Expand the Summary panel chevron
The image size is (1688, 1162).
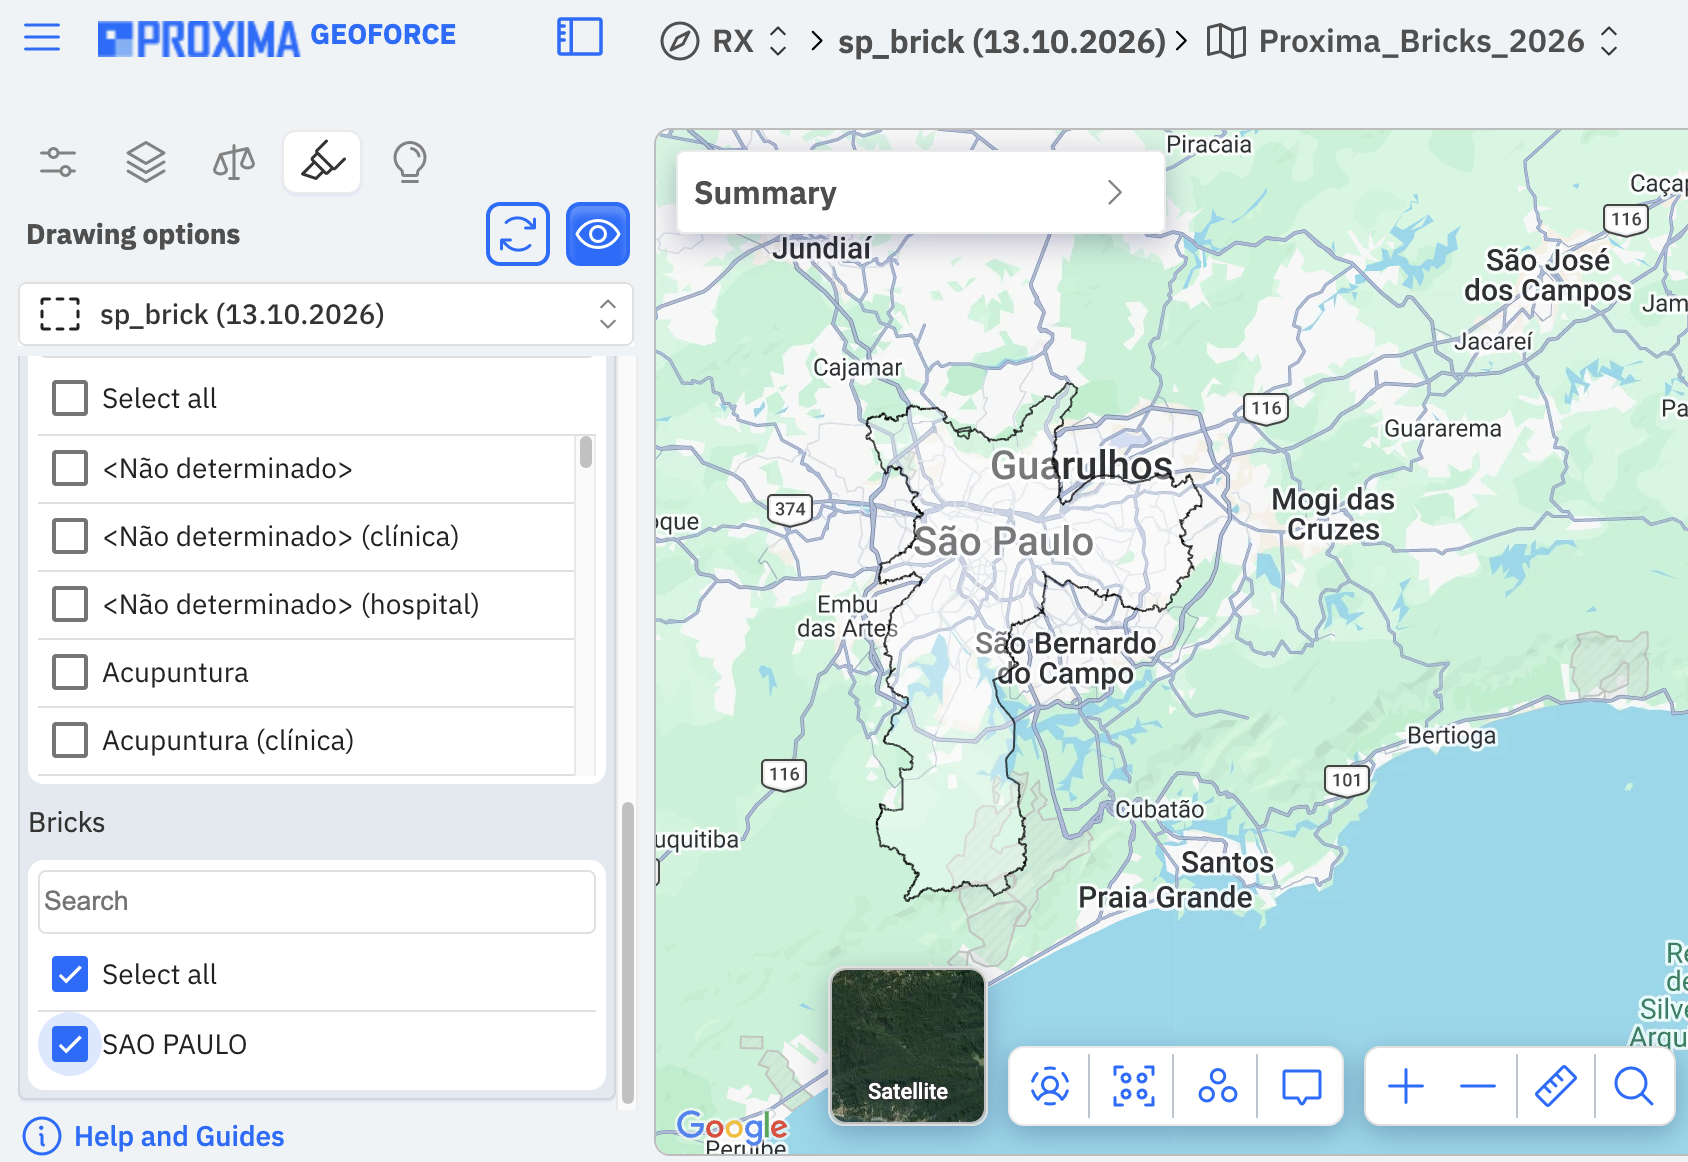[x=1115, y=192]
